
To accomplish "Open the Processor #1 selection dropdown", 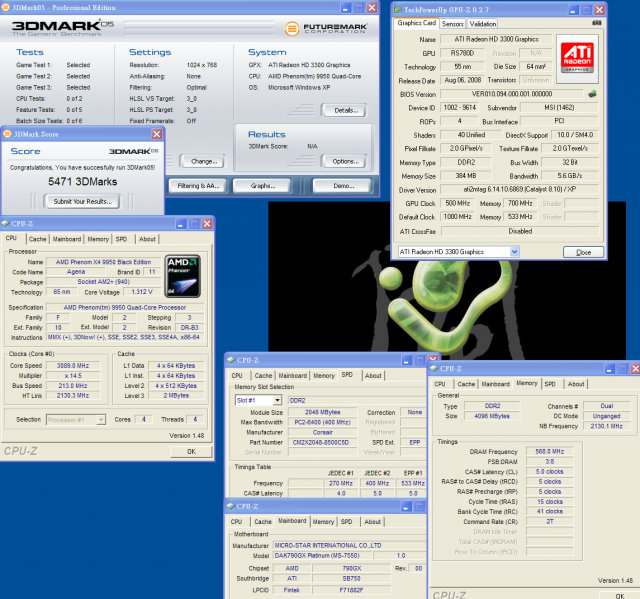I will [x=101, y=419].
